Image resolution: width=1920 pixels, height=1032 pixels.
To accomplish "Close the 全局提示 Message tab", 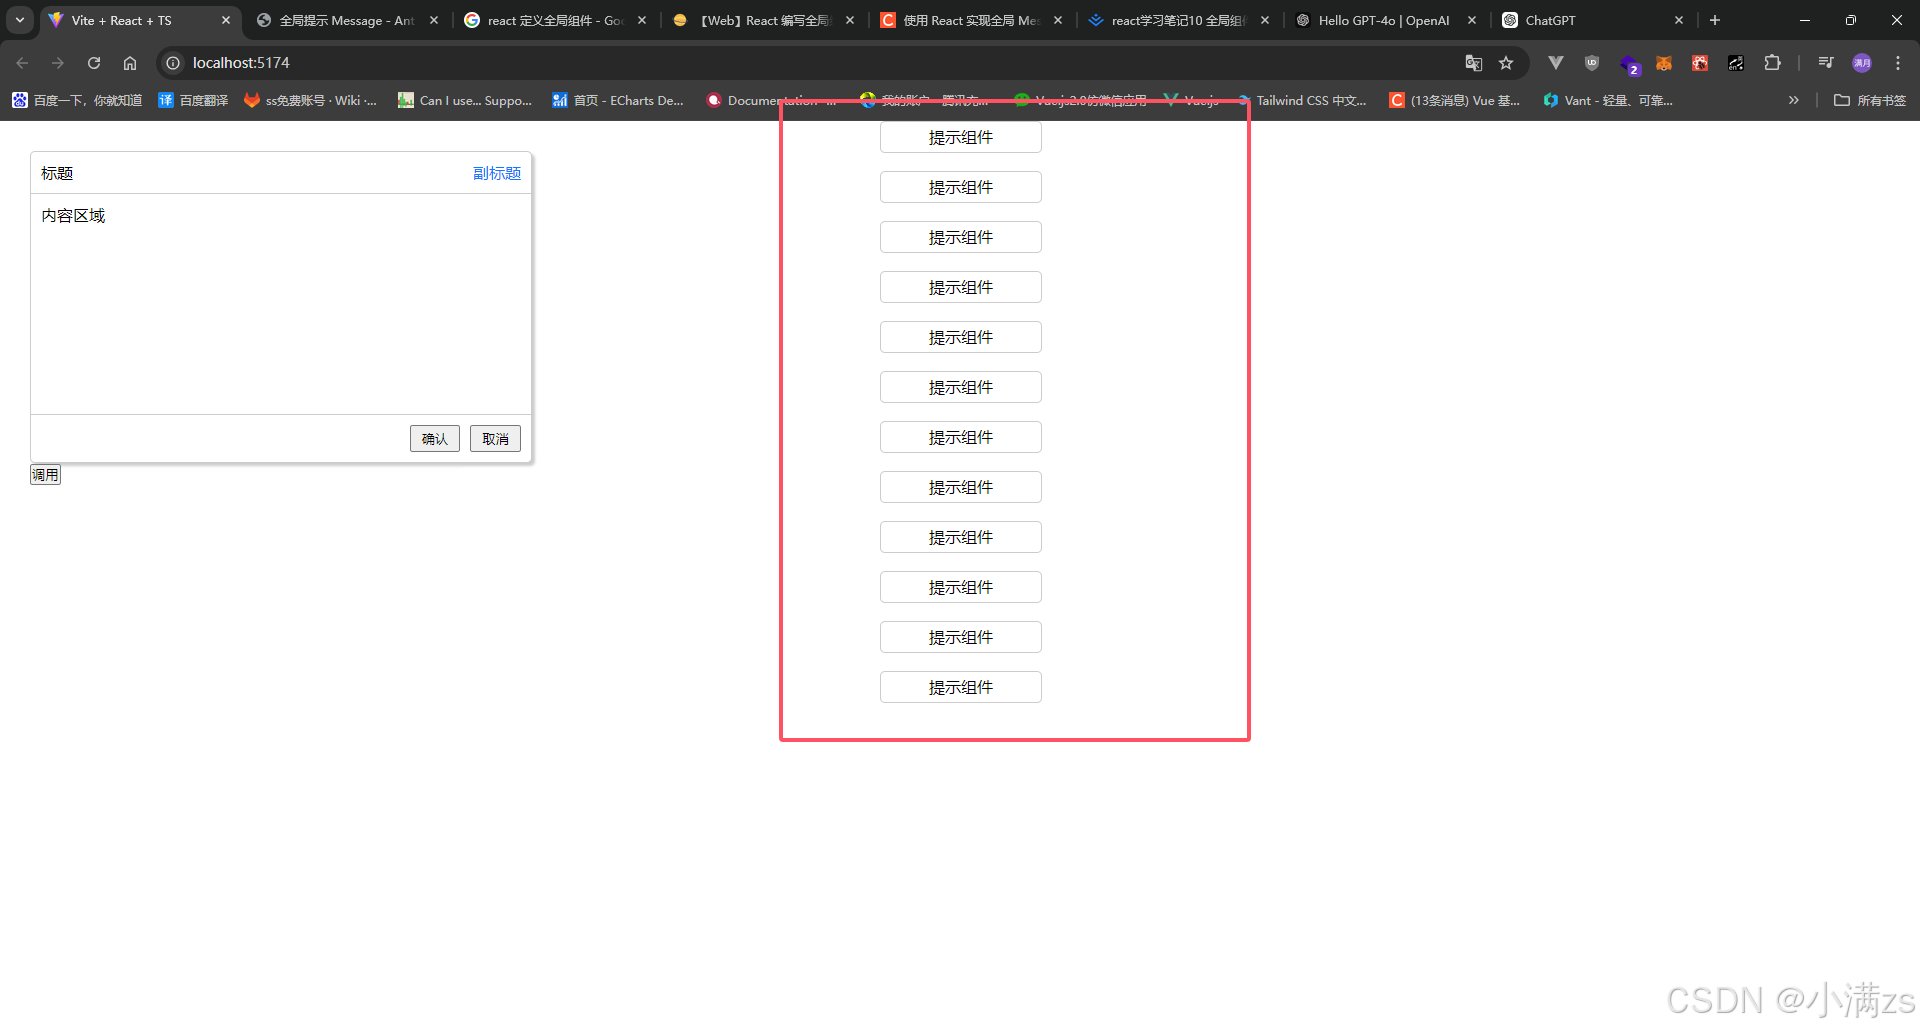I will coord(434,20).
